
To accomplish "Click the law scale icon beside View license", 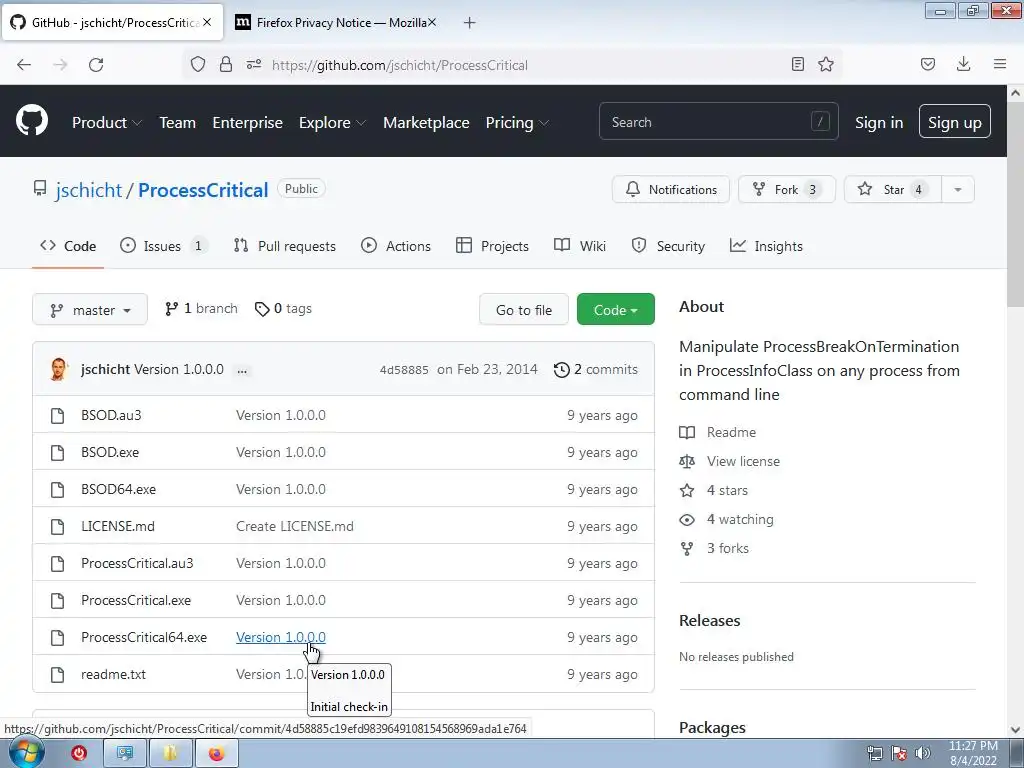I will pyautogui.click(x=687, y=462).
